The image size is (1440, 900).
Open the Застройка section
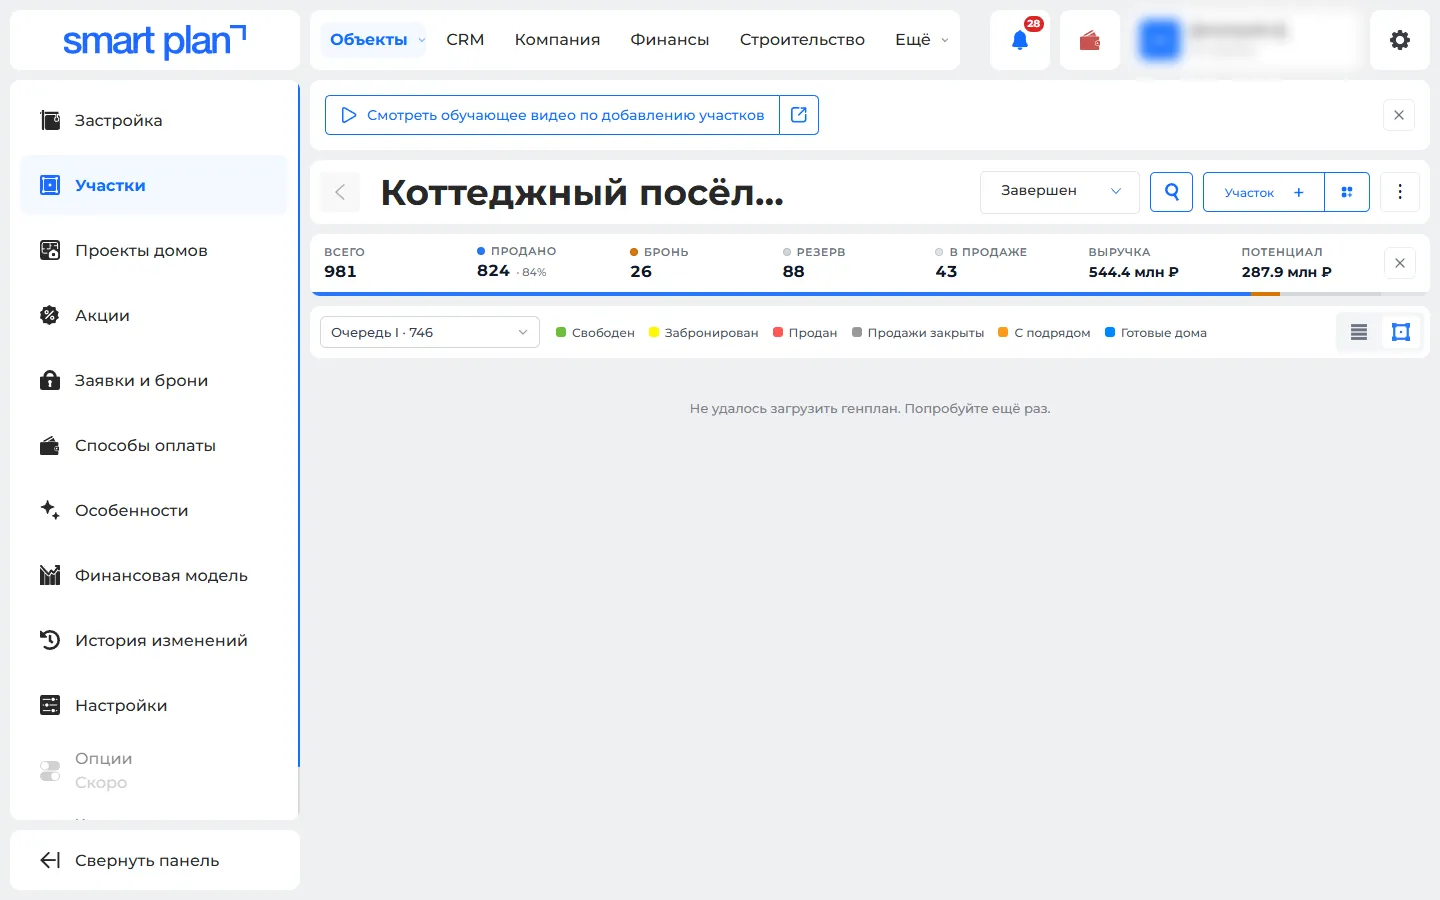pos(154,120)
